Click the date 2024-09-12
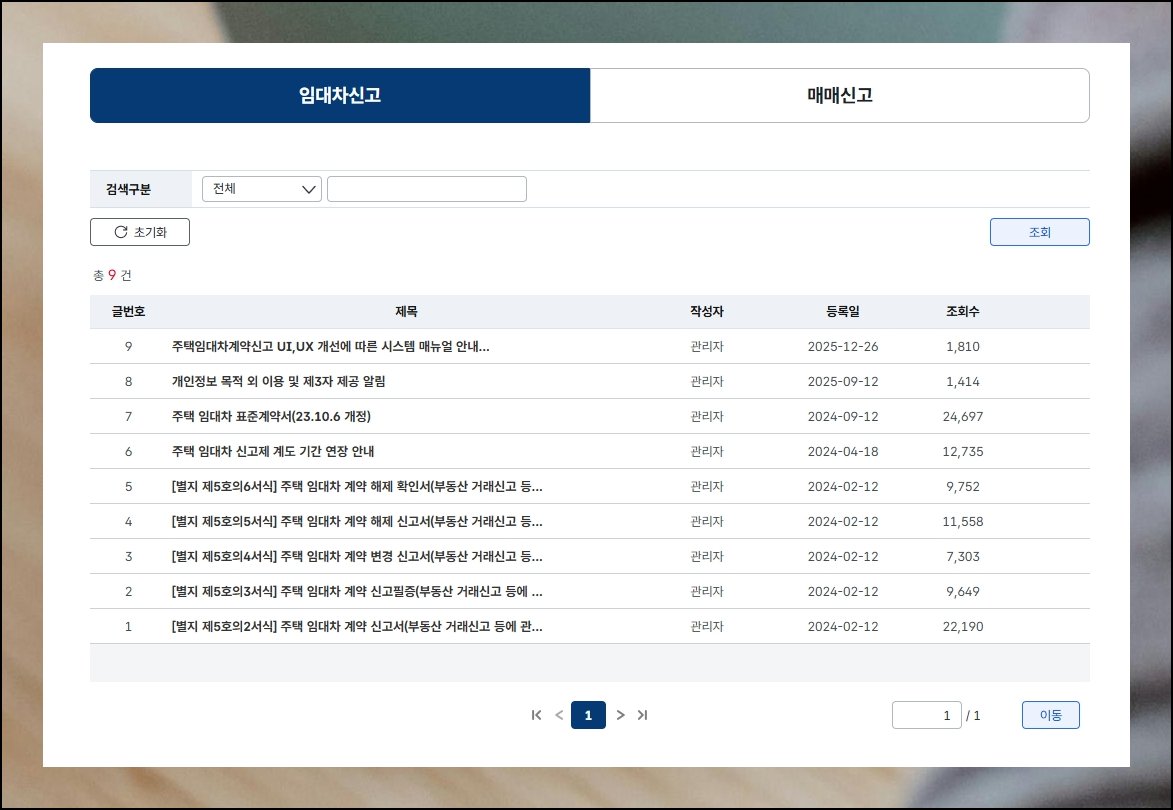The width and height of the screenshot is (1173, 810). (843, 417)
